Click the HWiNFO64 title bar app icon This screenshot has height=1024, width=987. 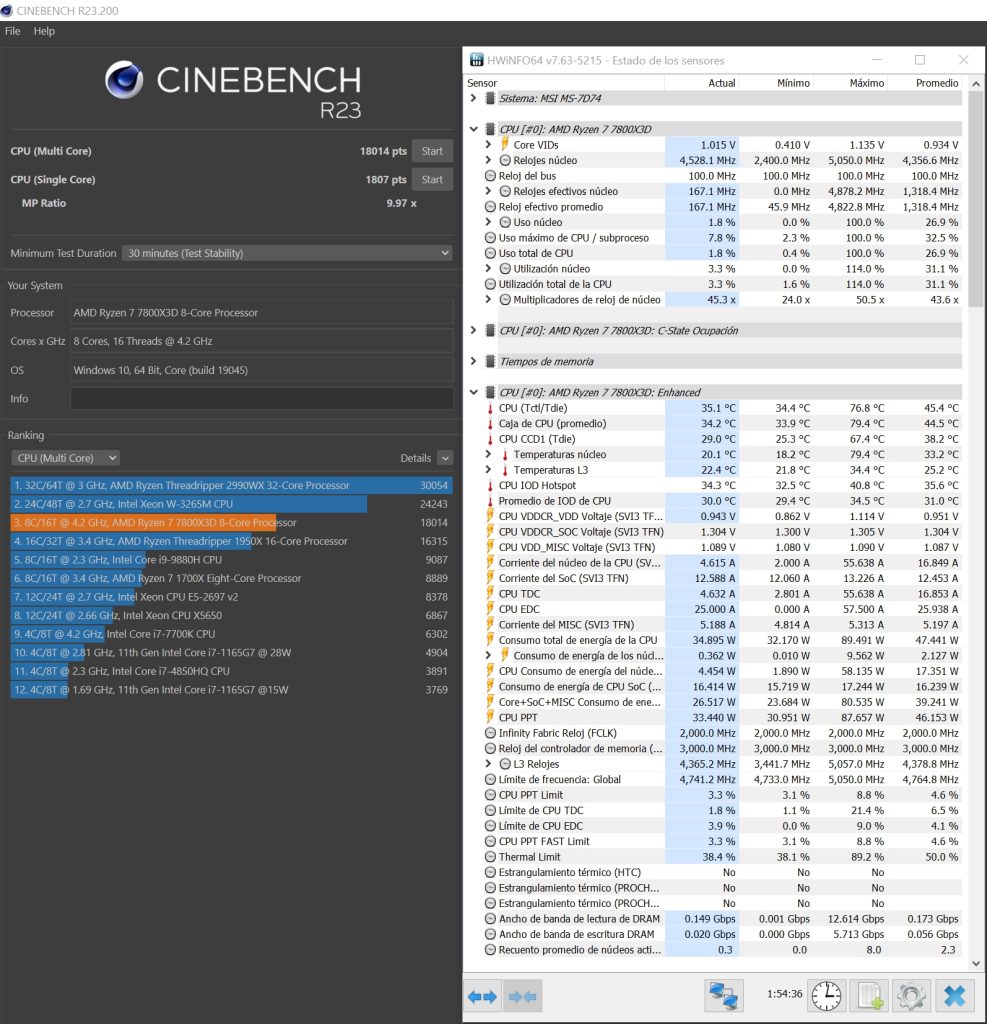coord(477,60)
